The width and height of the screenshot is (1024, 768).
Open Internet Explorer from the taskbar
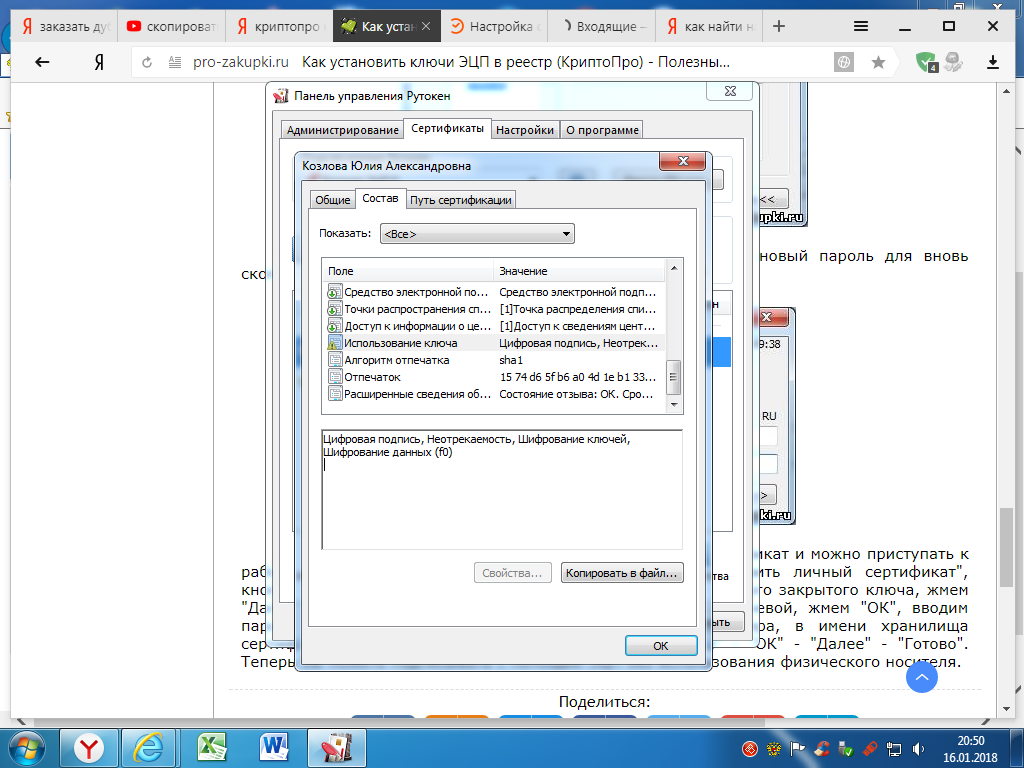point(151,747)
